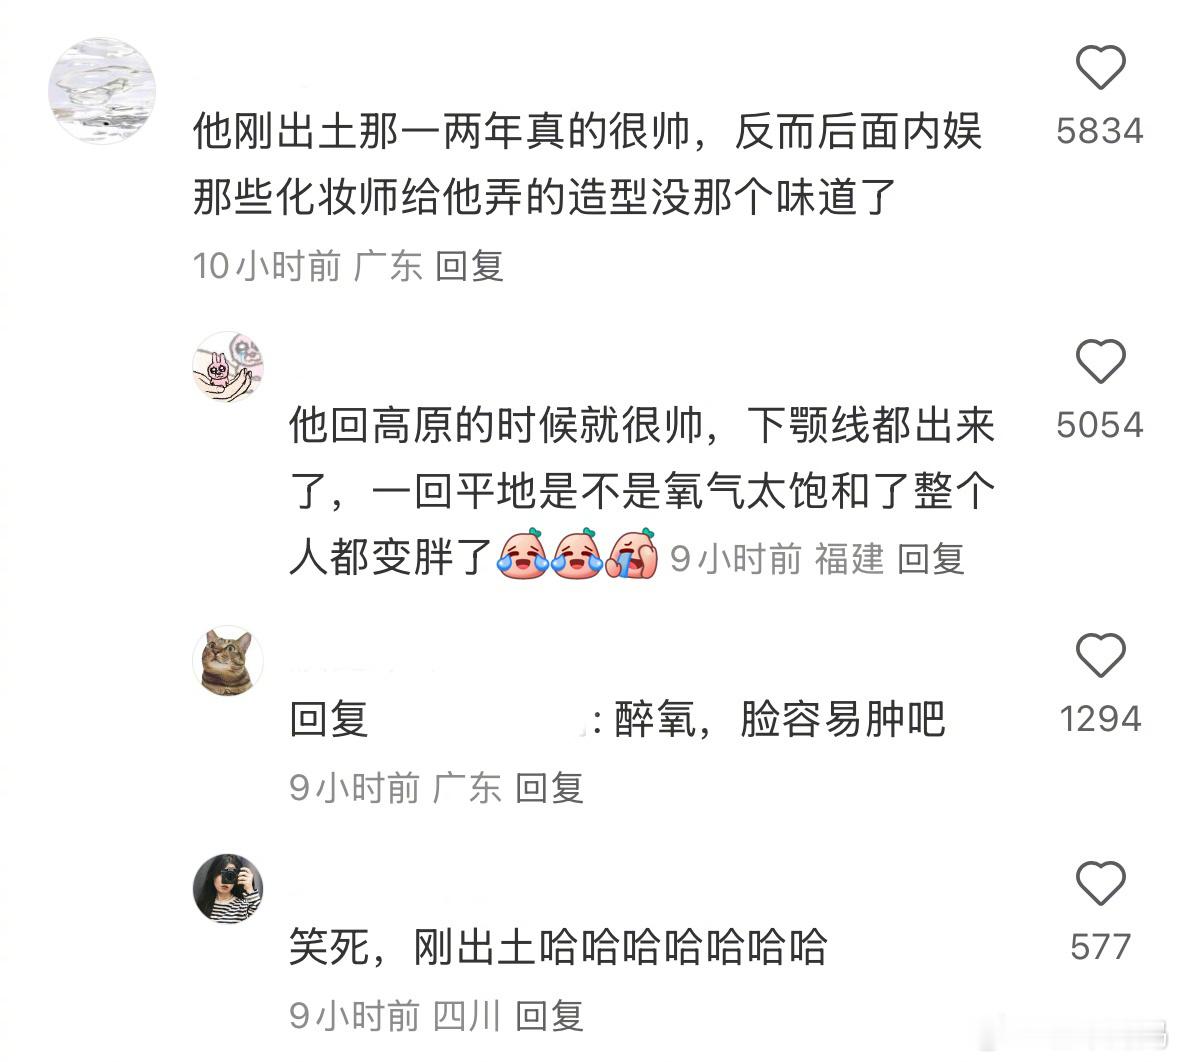The width and height of the screenshot is (1179, 1062).
Task: Like the 醉氧 reply with 1294 likes
Action: point(1100,655)
